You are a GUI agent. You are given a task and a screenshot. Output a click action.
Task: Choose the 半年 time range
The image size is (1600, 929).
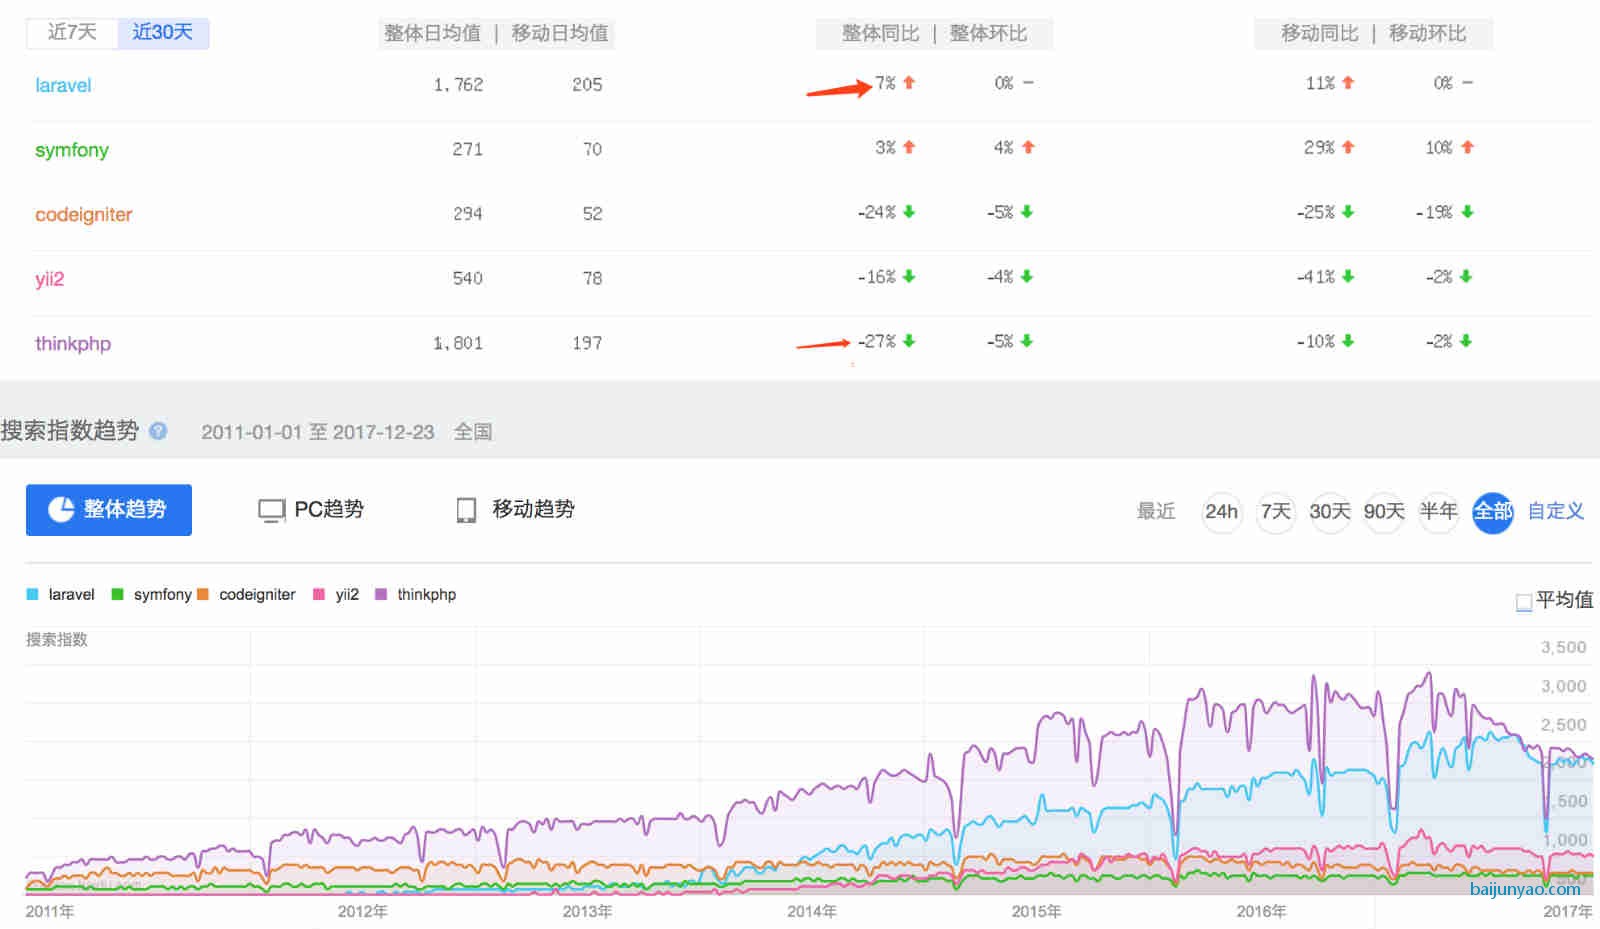(1438, 512)
